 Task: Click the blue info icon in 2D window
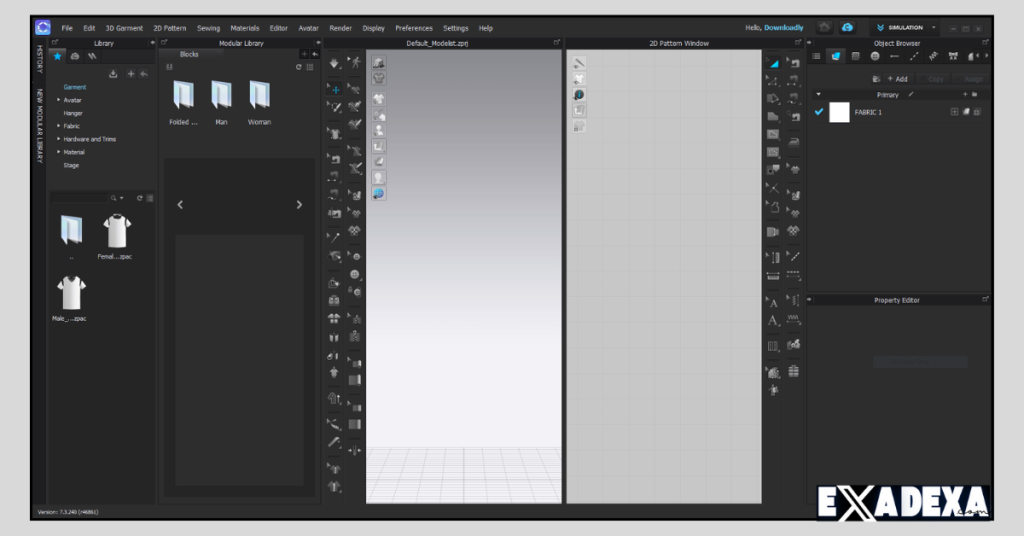pyautogui.click(x=579, y=94)
